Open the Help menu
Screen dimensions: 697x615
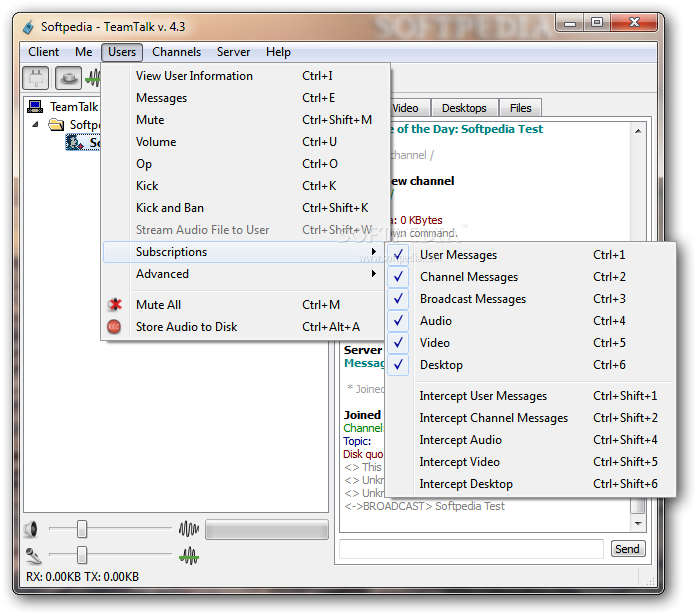coord(278,52)
